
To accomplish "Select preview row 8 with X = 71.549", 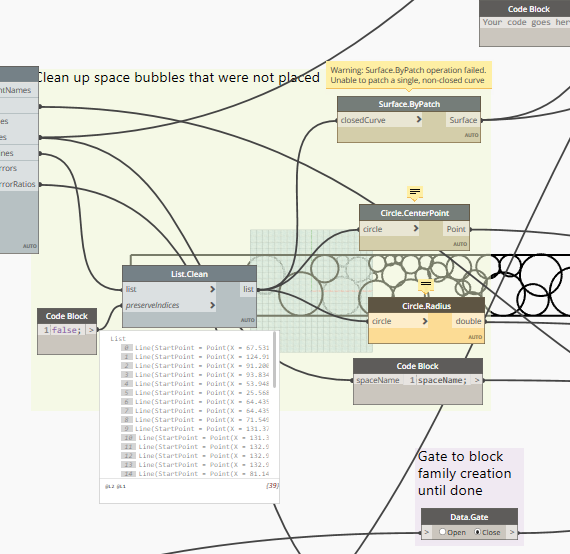I will click(195, 419).
